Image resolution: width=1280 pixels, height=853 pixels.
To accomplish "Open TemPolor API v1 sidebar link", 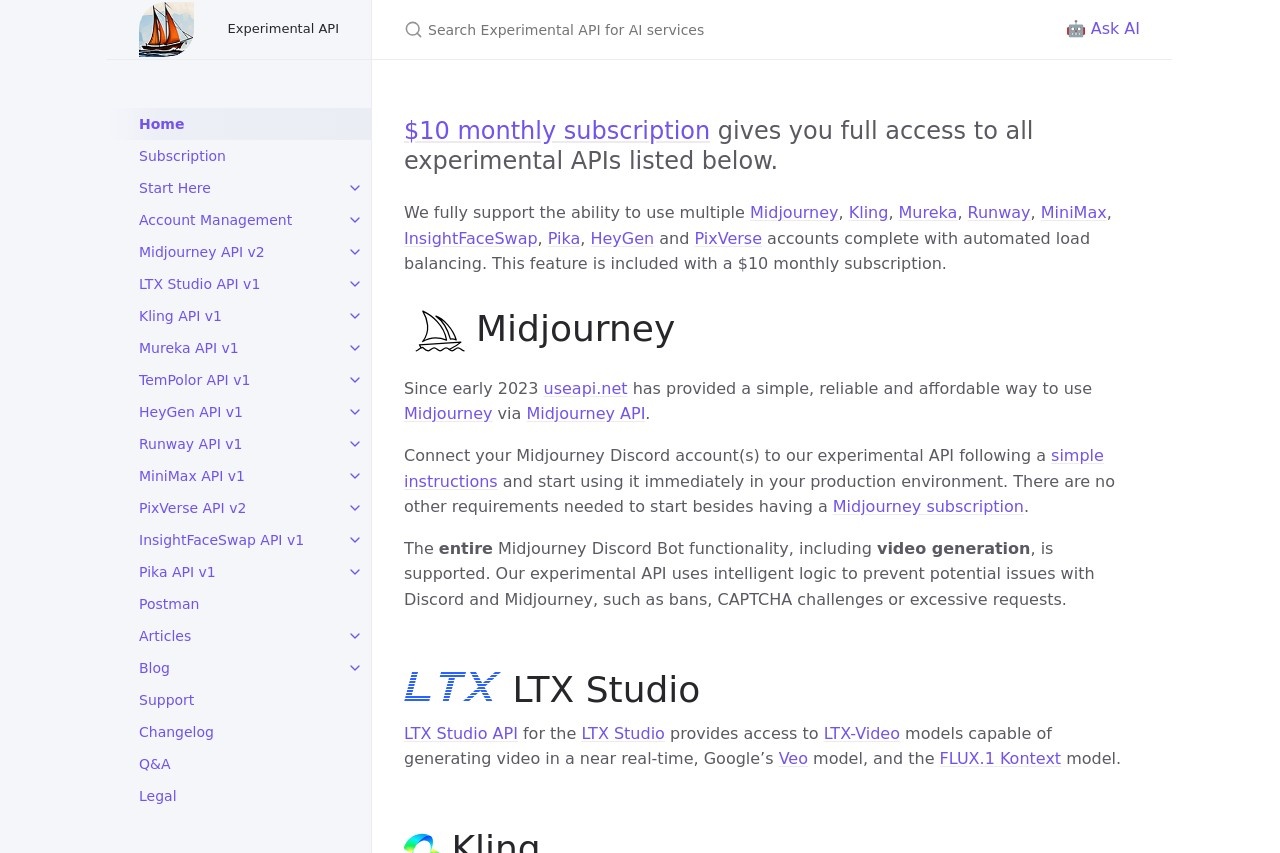I will 194,380.
